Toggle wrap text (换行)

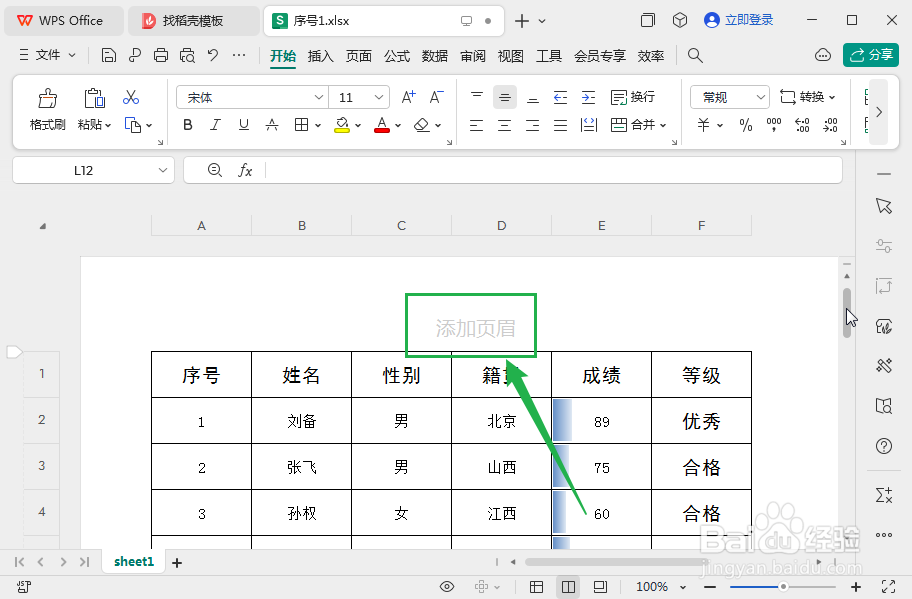tap(634, 96)
